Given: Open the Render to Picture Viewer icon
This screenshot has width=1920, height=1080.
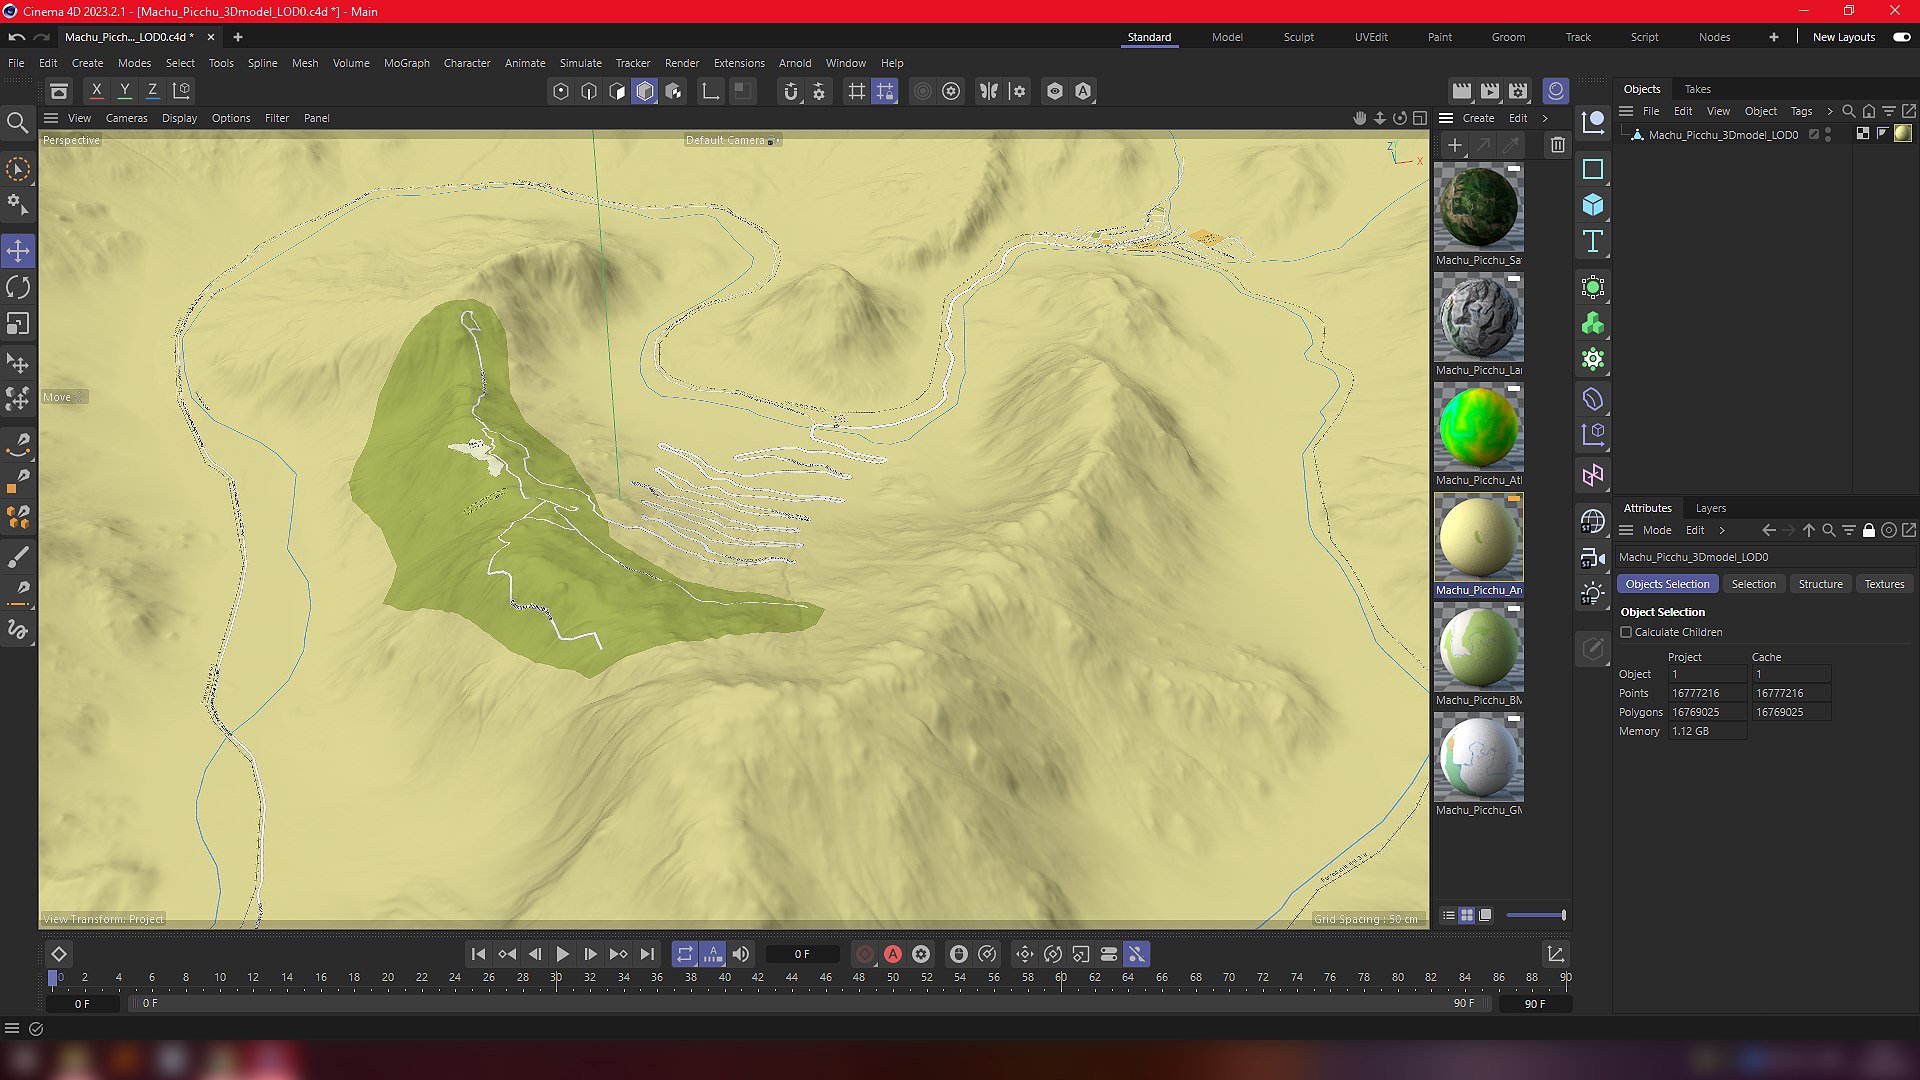Looking at the screenshot, I should coord(1490,91).
